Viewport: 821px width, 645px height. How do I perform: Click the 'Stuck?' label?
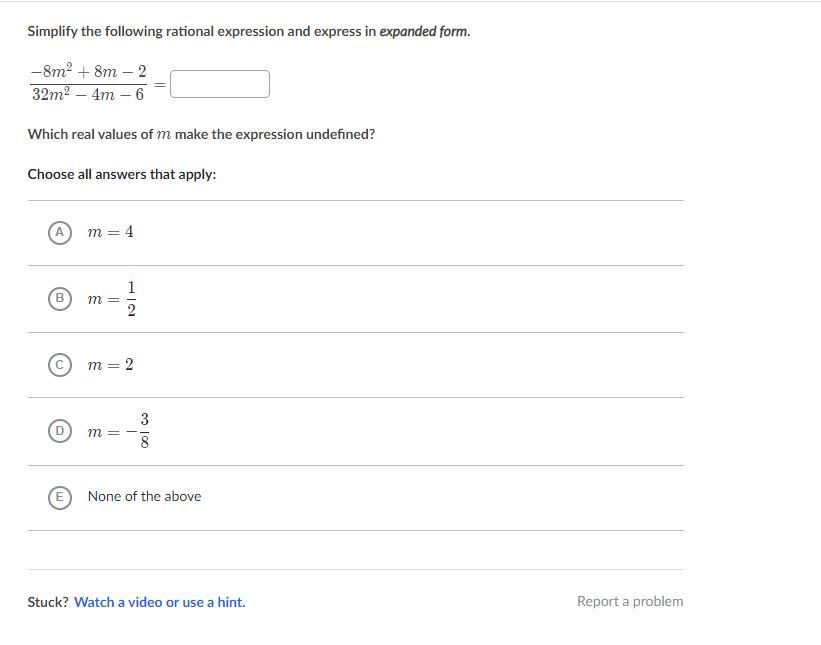click(x=48, y=602)
